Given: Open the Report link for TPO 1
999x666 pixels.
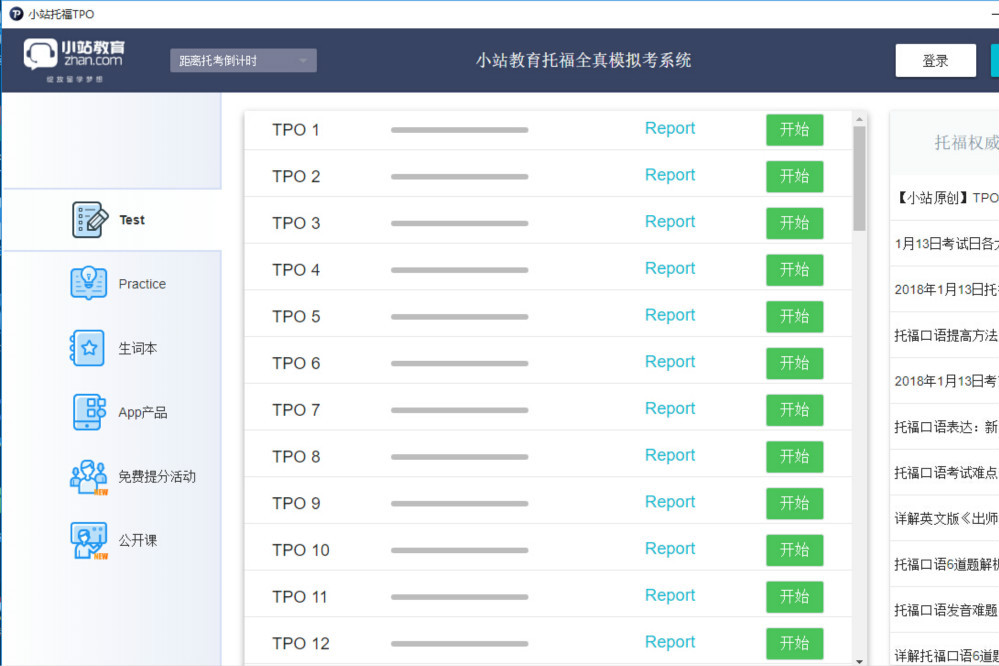Looking at the screenshot, I should [670, 128].
